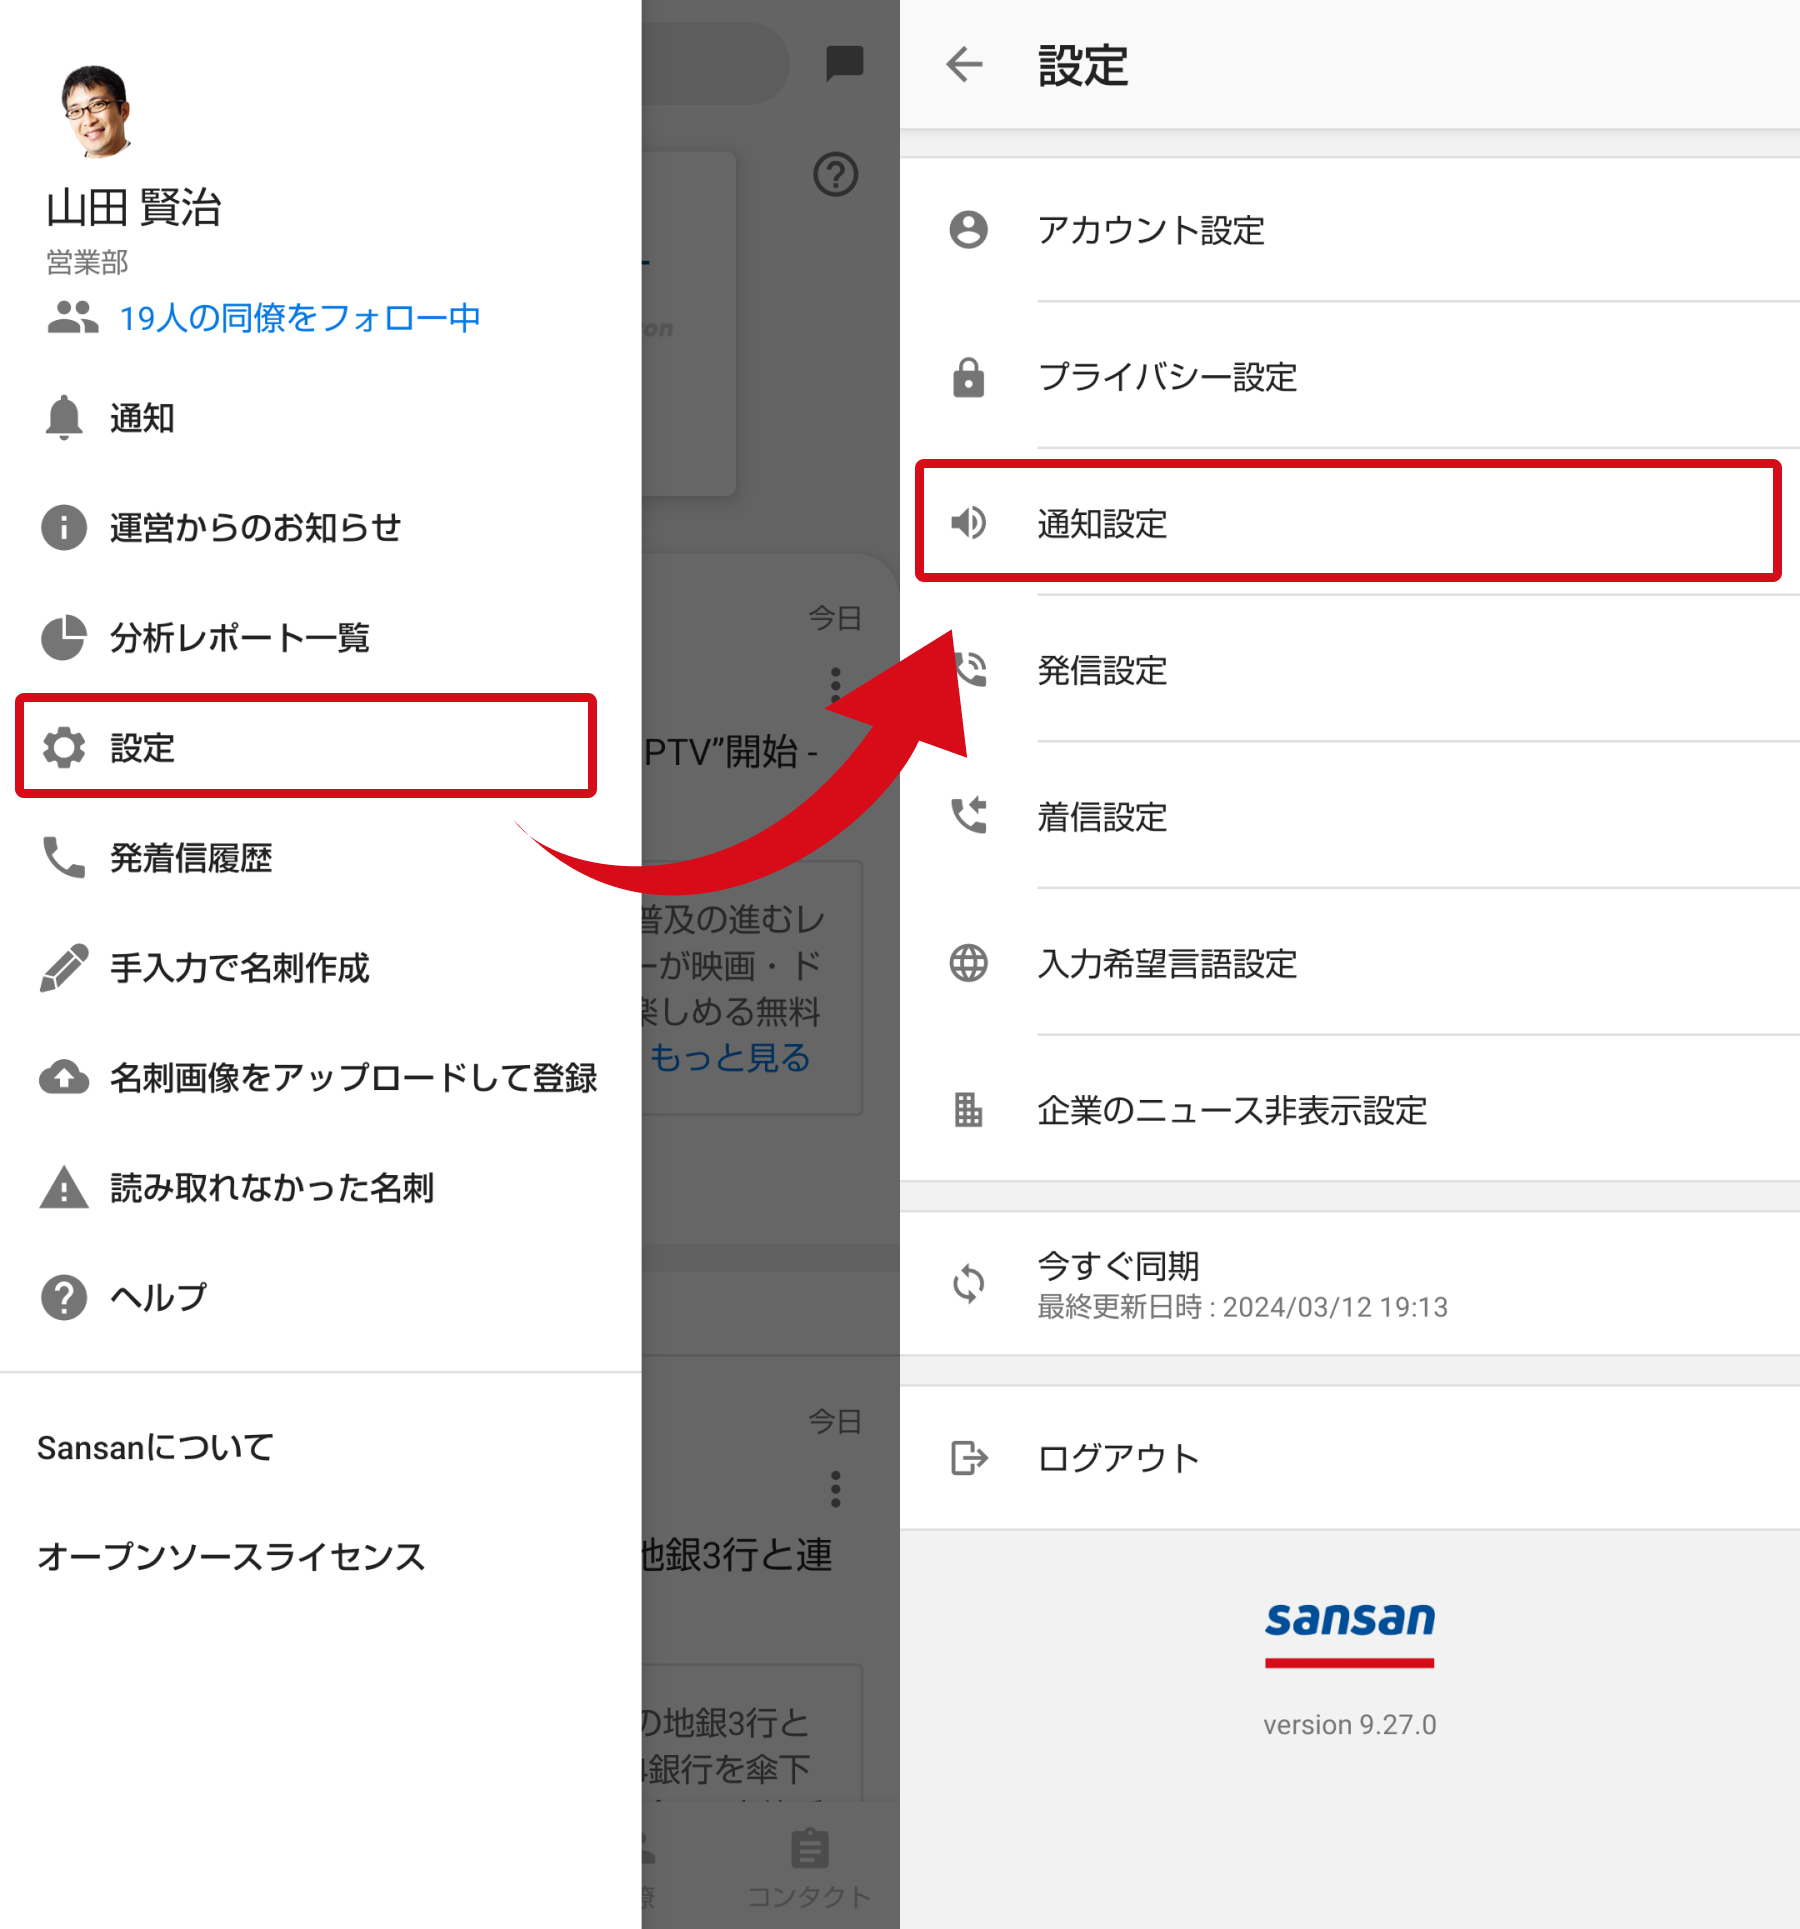The width and height of the screenshot is (1800, 1929).
Task: Open アカウント設定
Action: 1350,230
